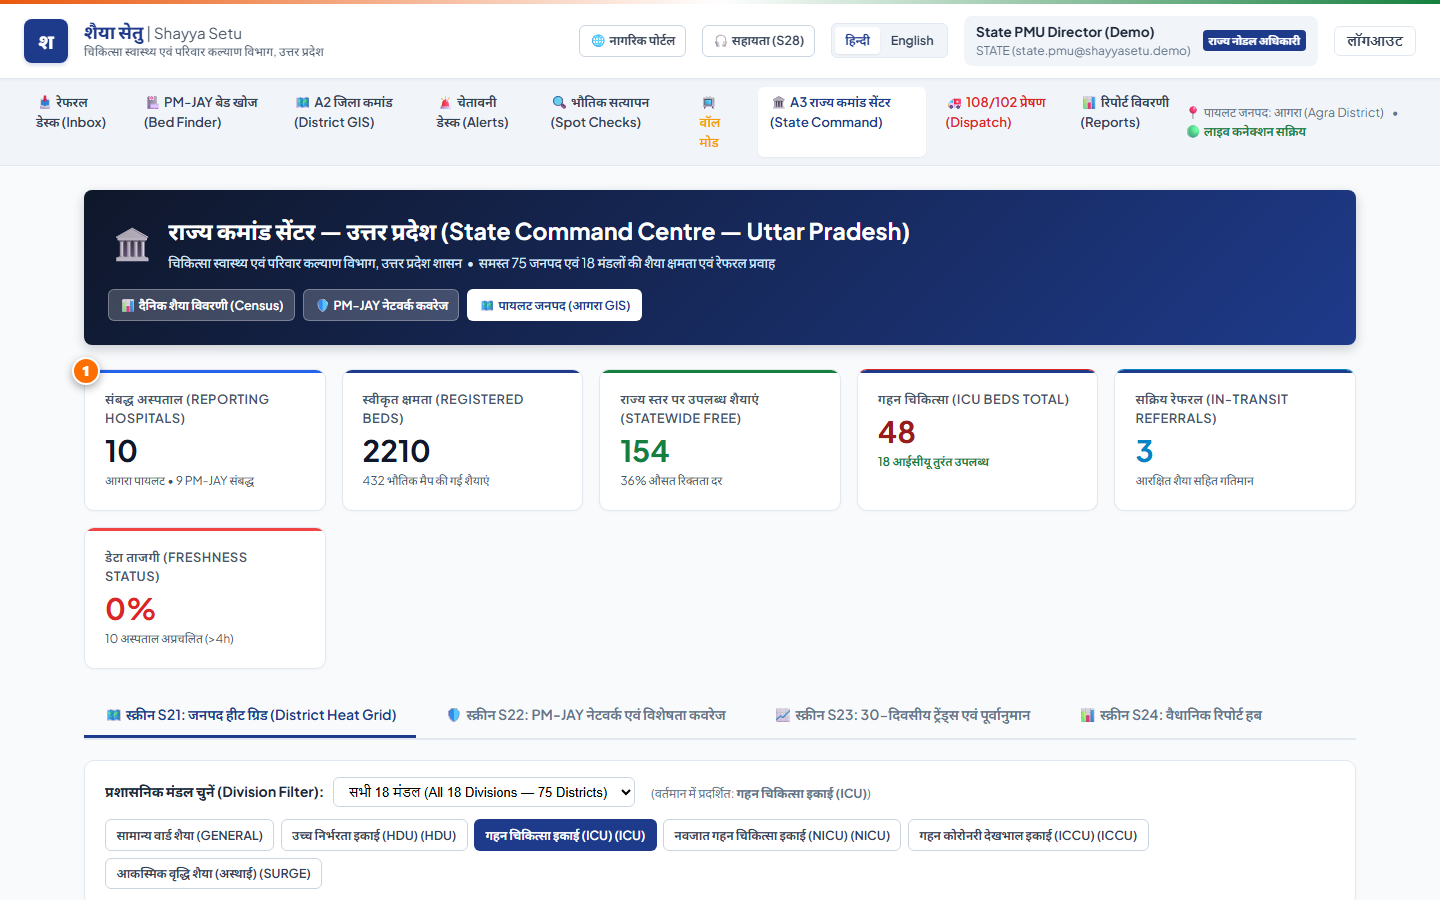
Task: Click the Referral Desk (Inbox) icon
Action: [x=45, y=102]
